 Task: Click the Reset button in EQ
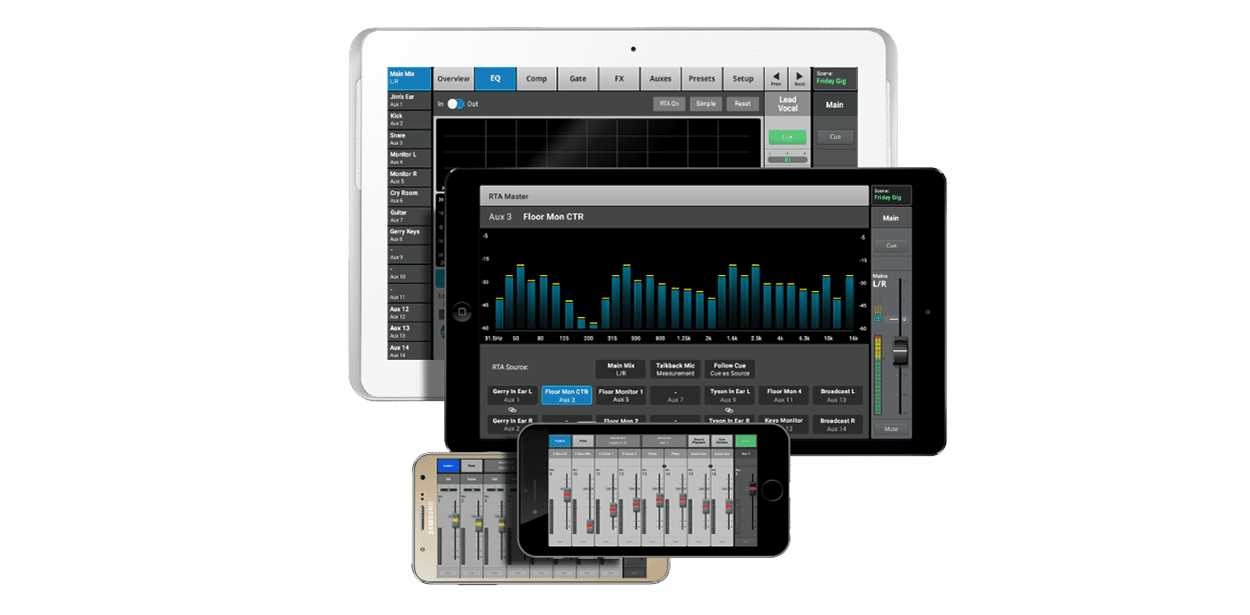(742, 104)
